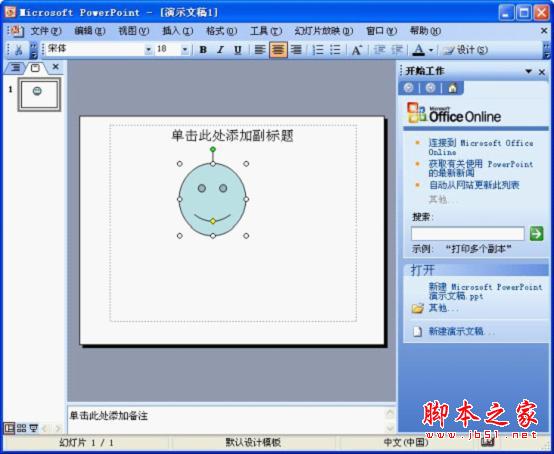This screenshot has width=554, height=454.
Task: Toggle center alignment button
Action: (278, 50)
